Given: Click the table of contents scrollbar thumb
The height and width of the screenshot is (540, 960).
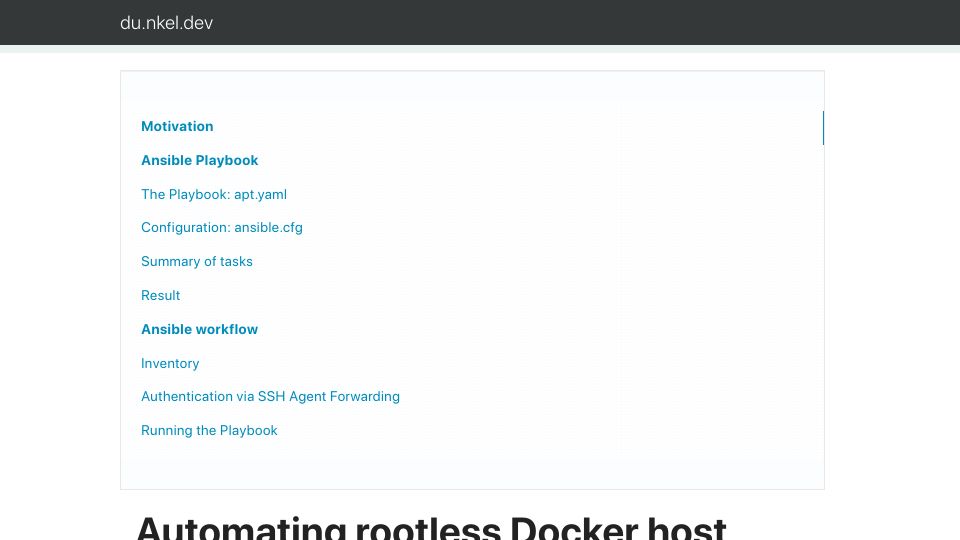Looking at the screenshot, I should pyautogui.click(x=823, y=128).
